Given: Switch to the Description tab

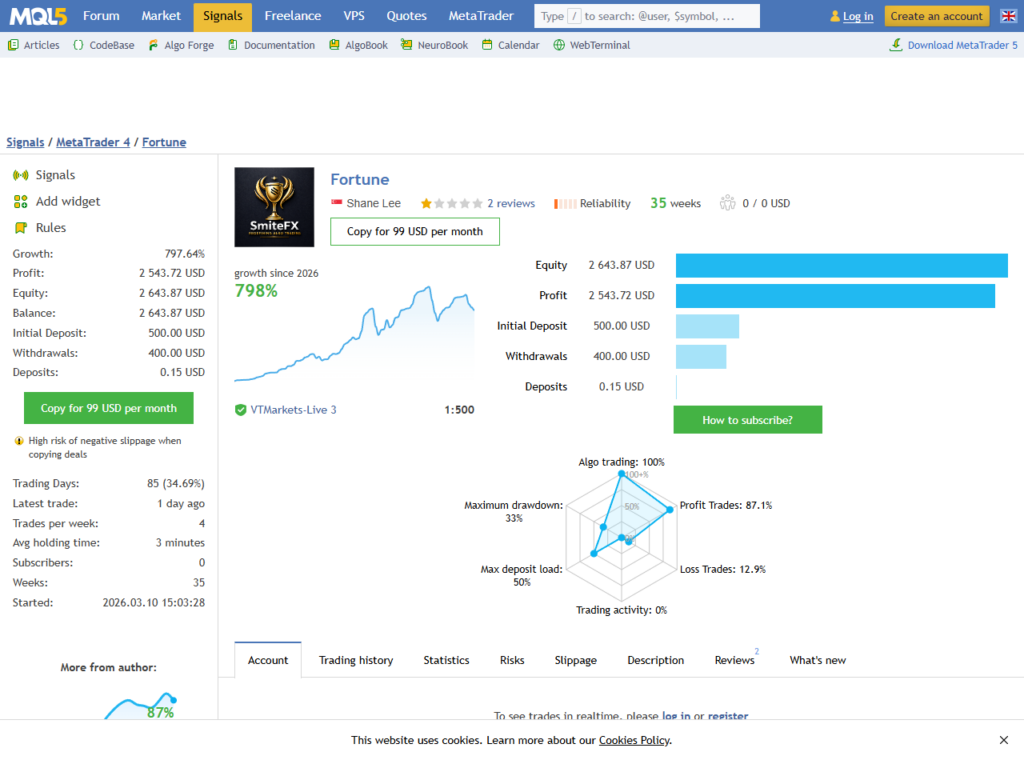Looking at the screenshot, I should pos(656,660).
